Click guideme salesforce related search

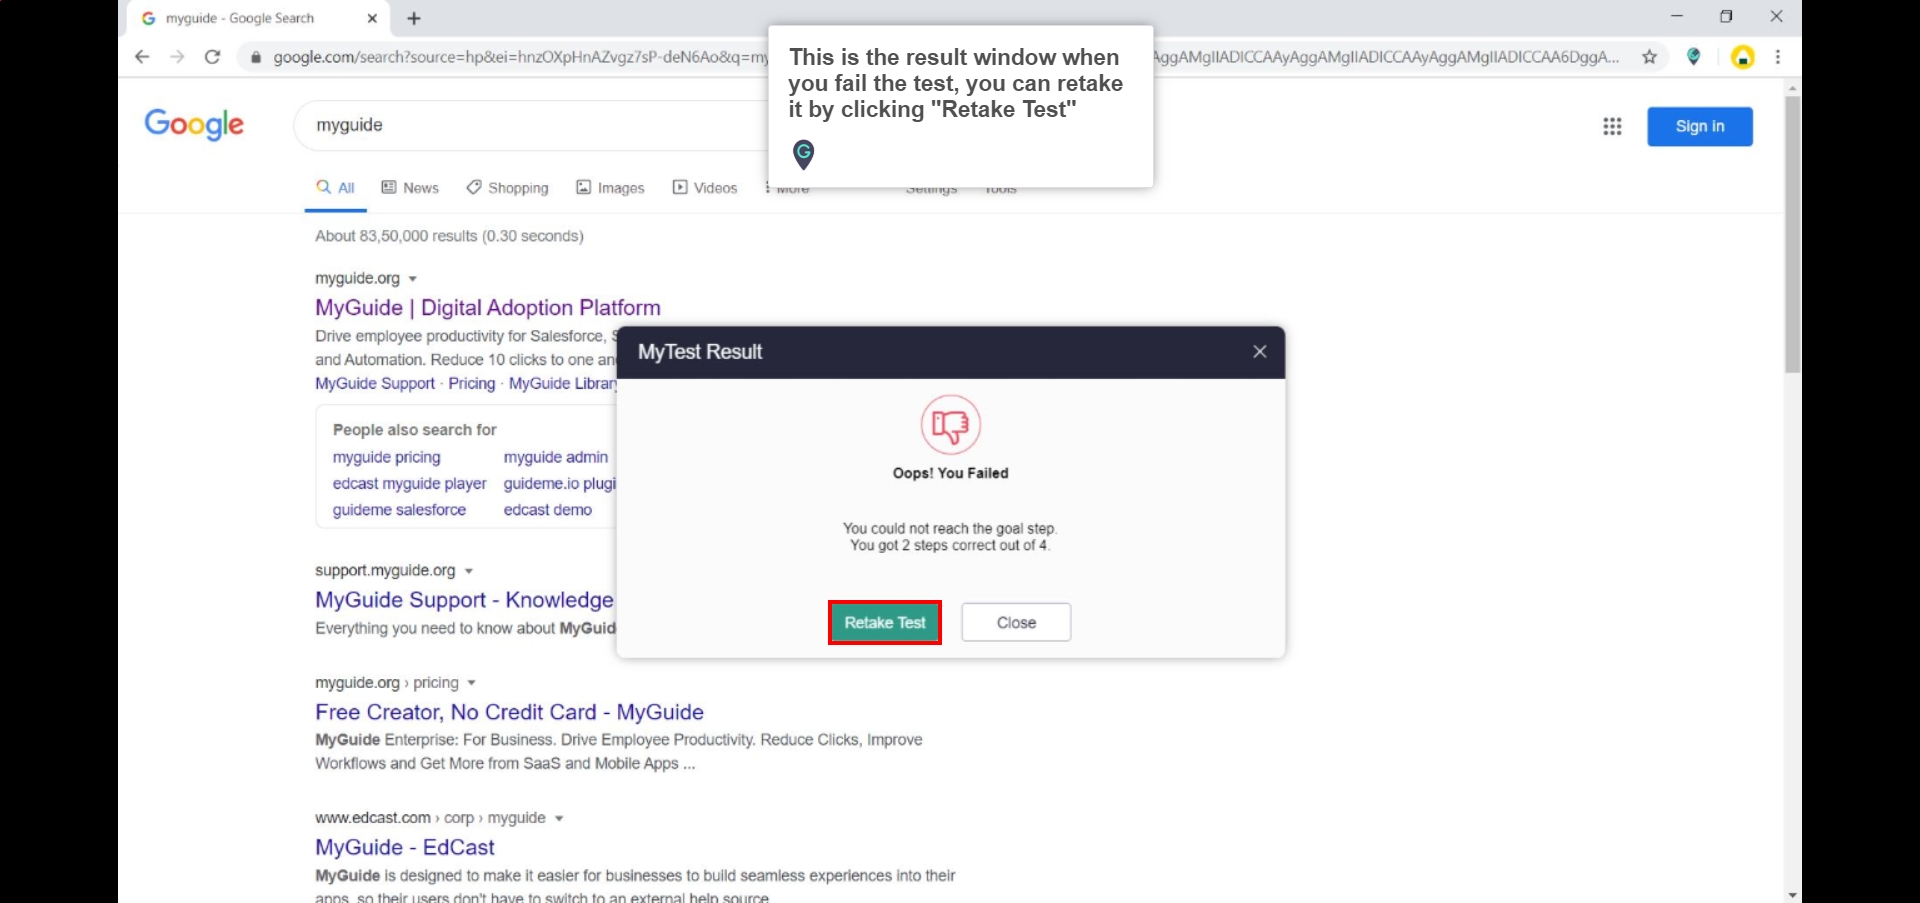399,510
